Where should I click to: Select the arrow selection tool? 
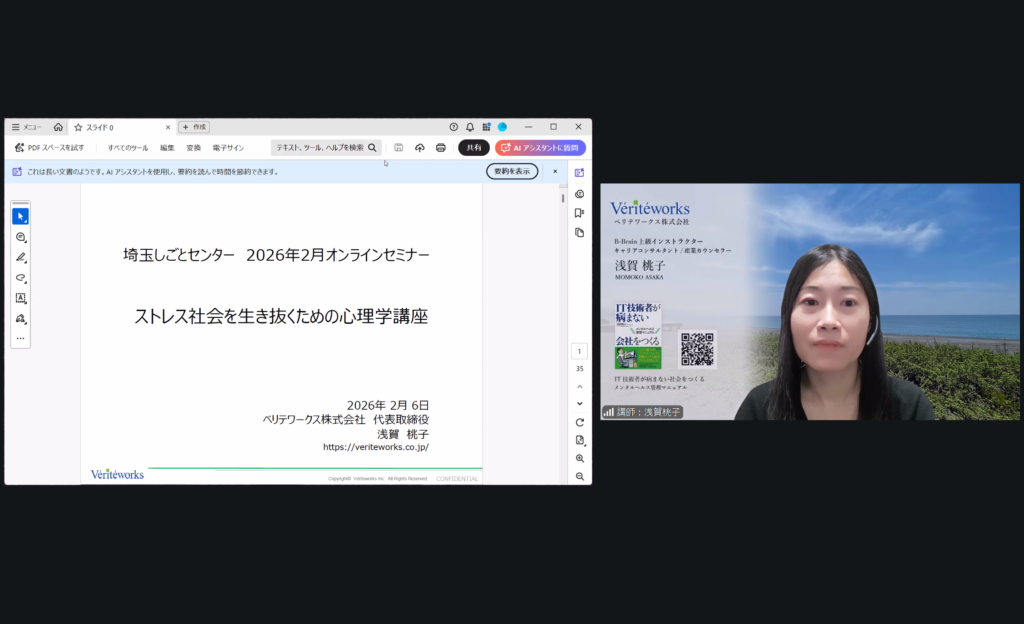point(20,216)
